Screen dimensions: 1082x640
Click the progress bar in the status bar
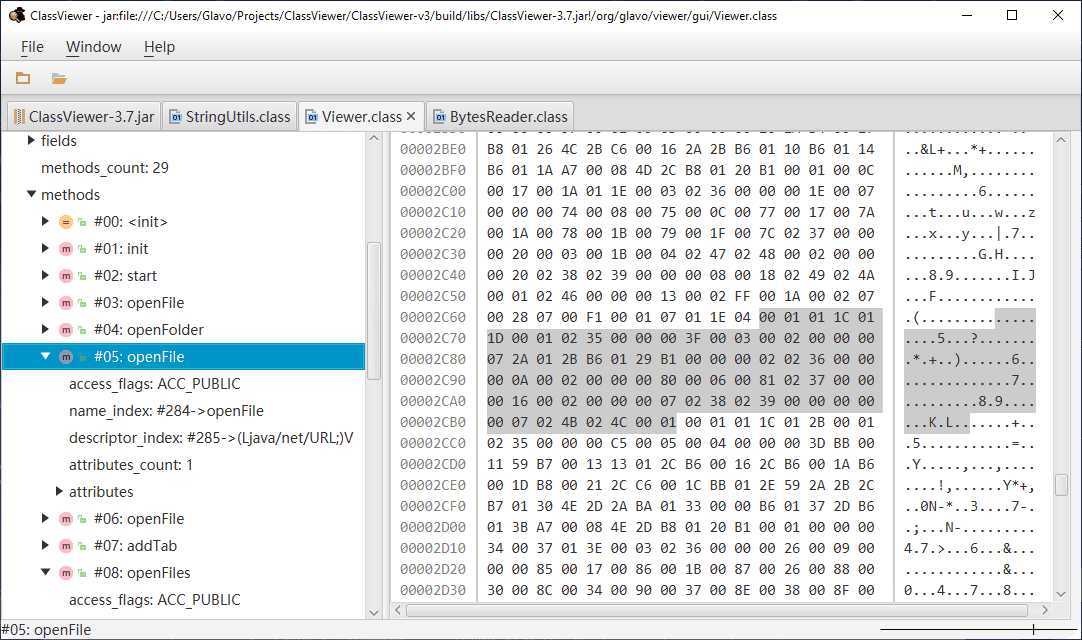point(978,629)
